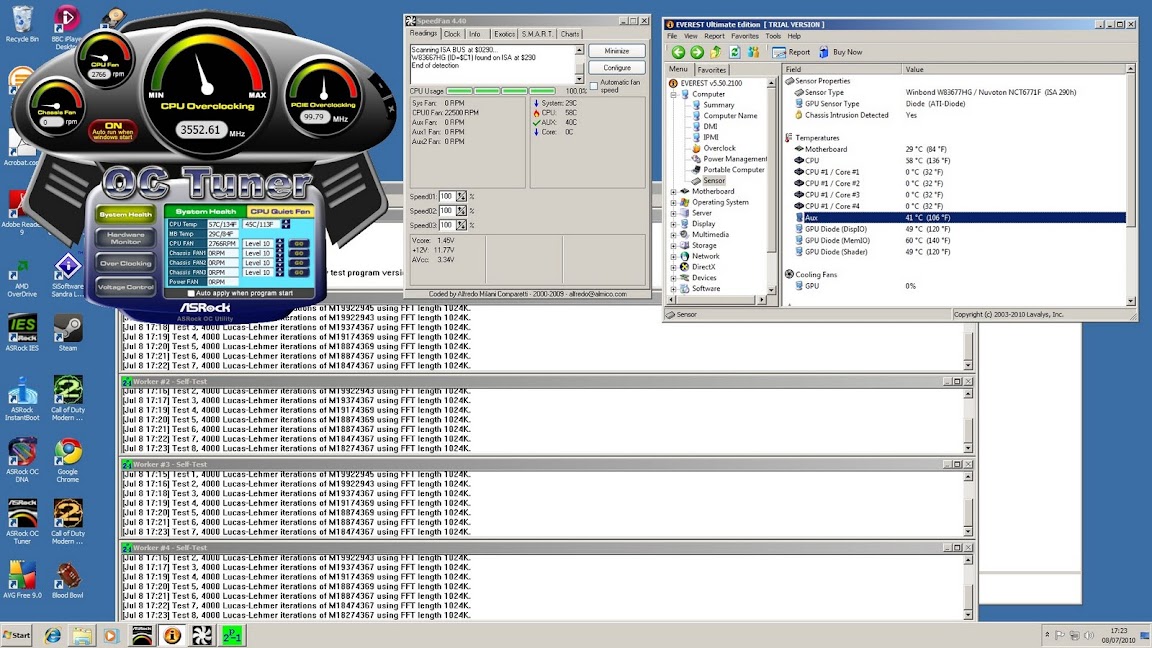Open ASRock InstantBoot desktop icon
Viewport: 1152px width, 648px height.
pyautogui.click(x=22, y=399)
